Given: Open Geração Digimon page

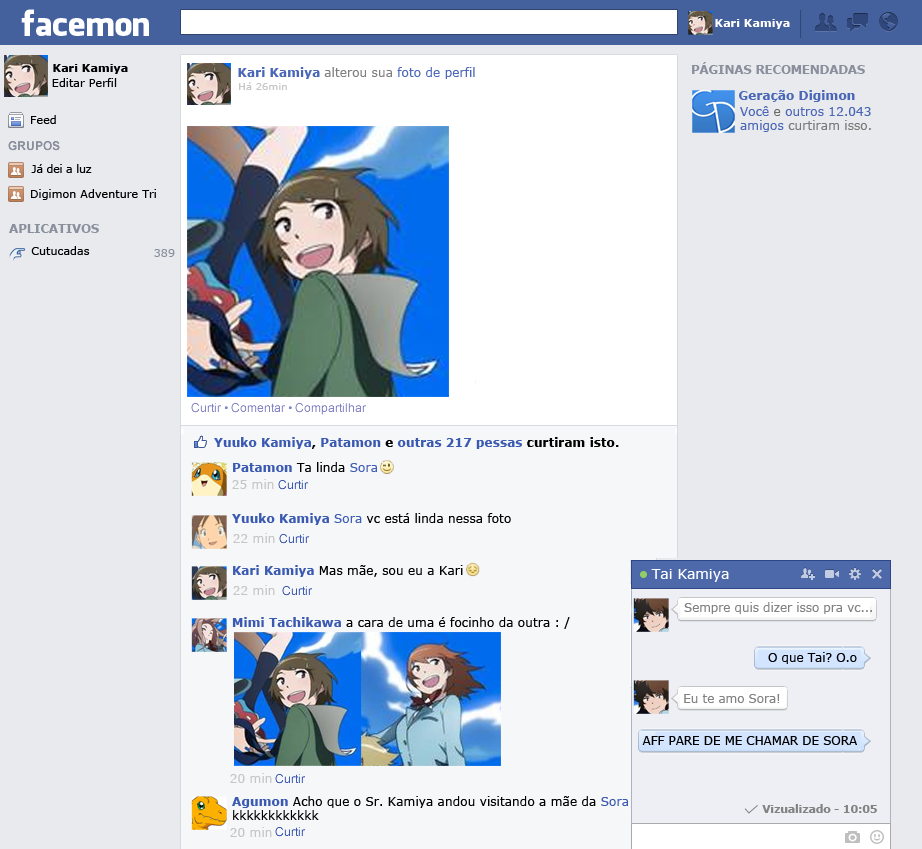Looking at the screenshot, I should point(796,95).
